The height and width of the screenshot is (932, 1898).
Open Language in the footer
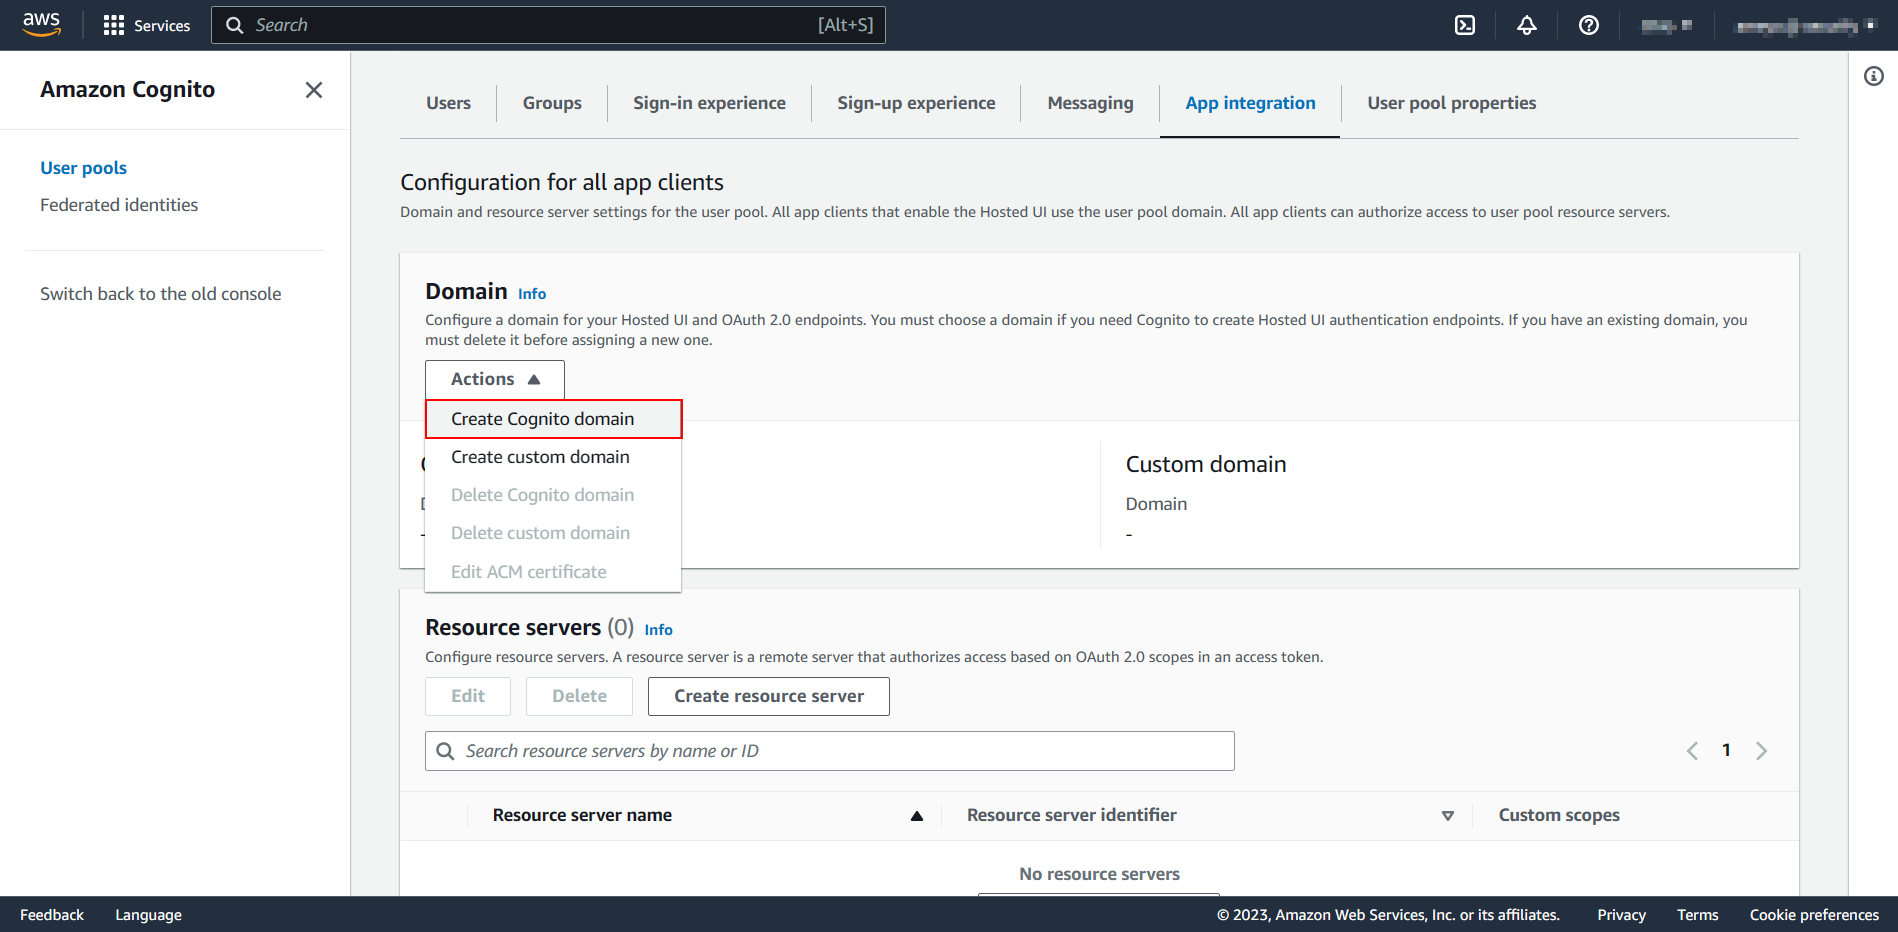pos(148,915)
